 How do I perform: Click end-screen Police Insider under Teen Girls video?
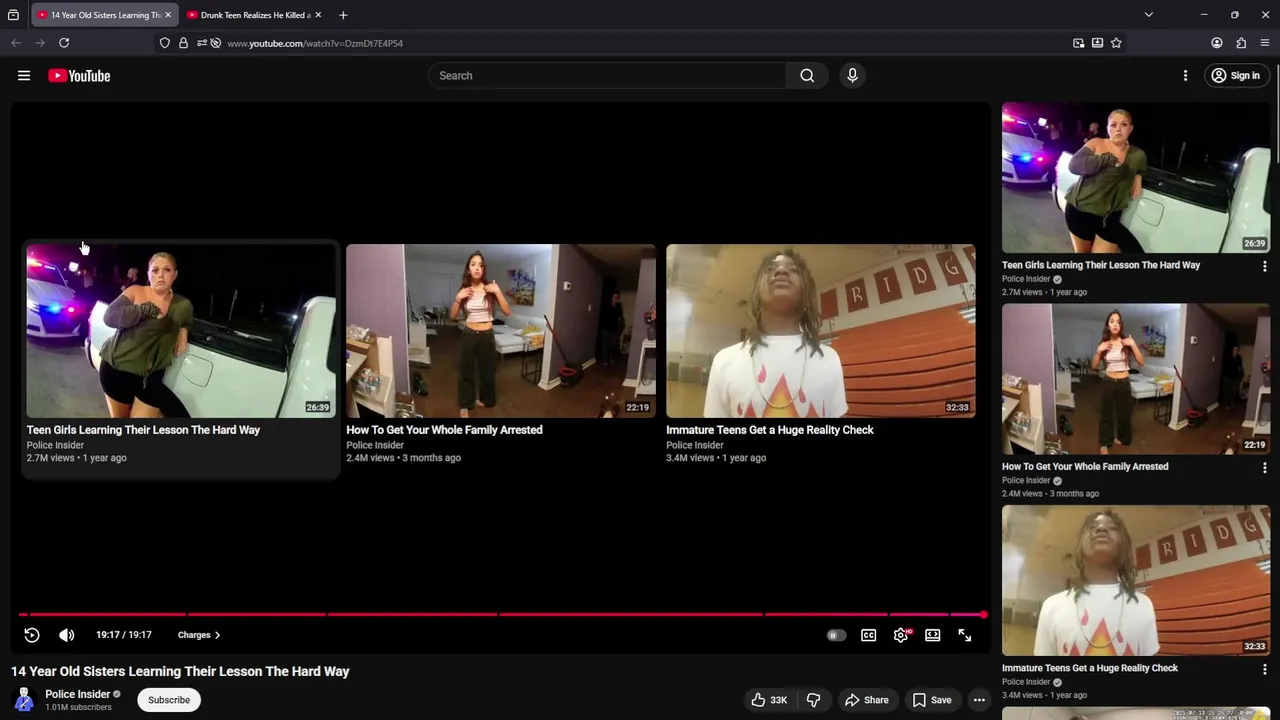(x=55, y=445)
